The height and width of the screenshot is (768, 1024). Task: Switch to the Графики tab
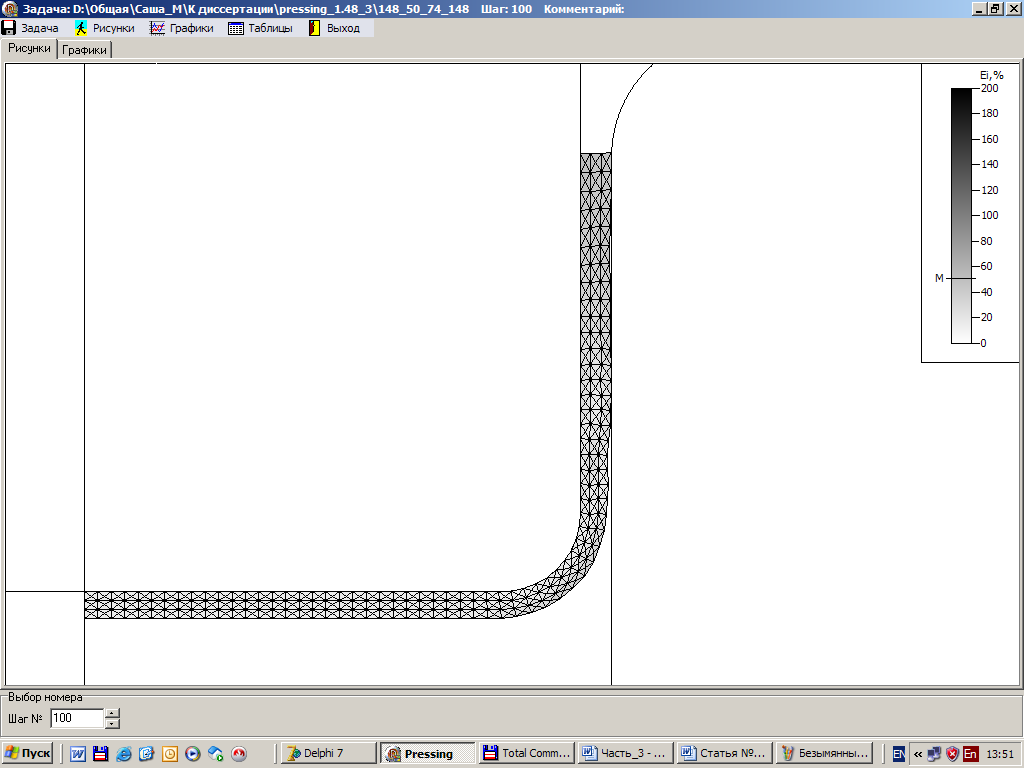[85, 49]
